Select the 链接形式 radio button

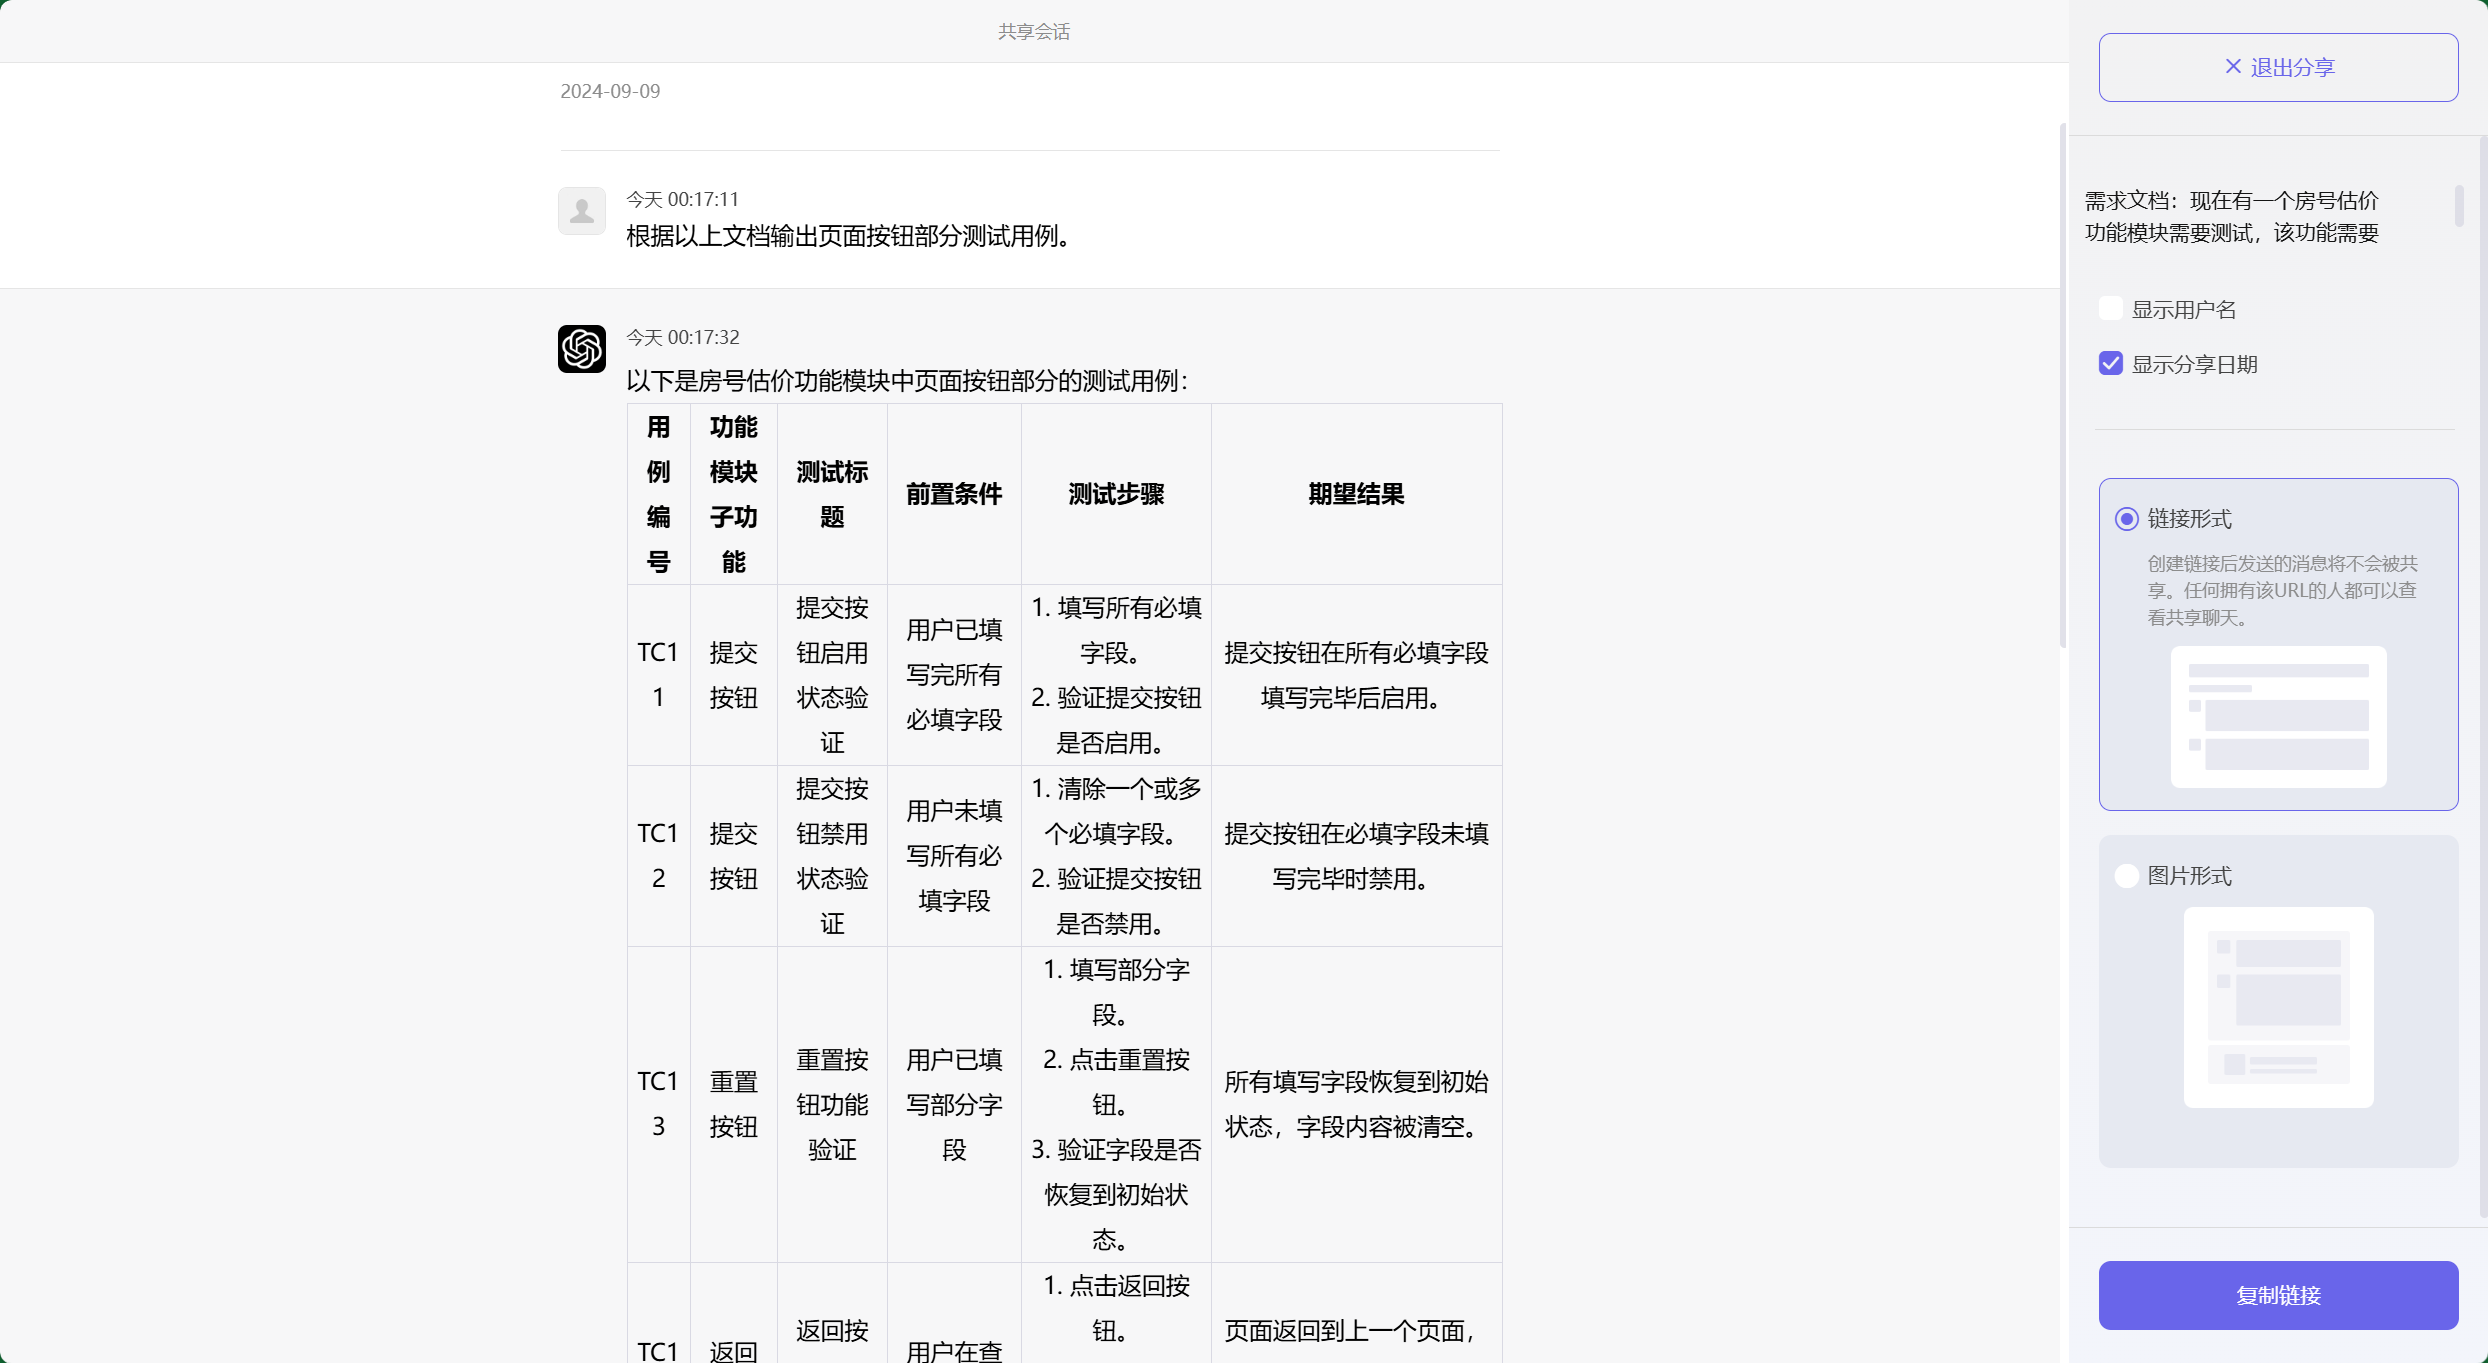click(2126, 519)
